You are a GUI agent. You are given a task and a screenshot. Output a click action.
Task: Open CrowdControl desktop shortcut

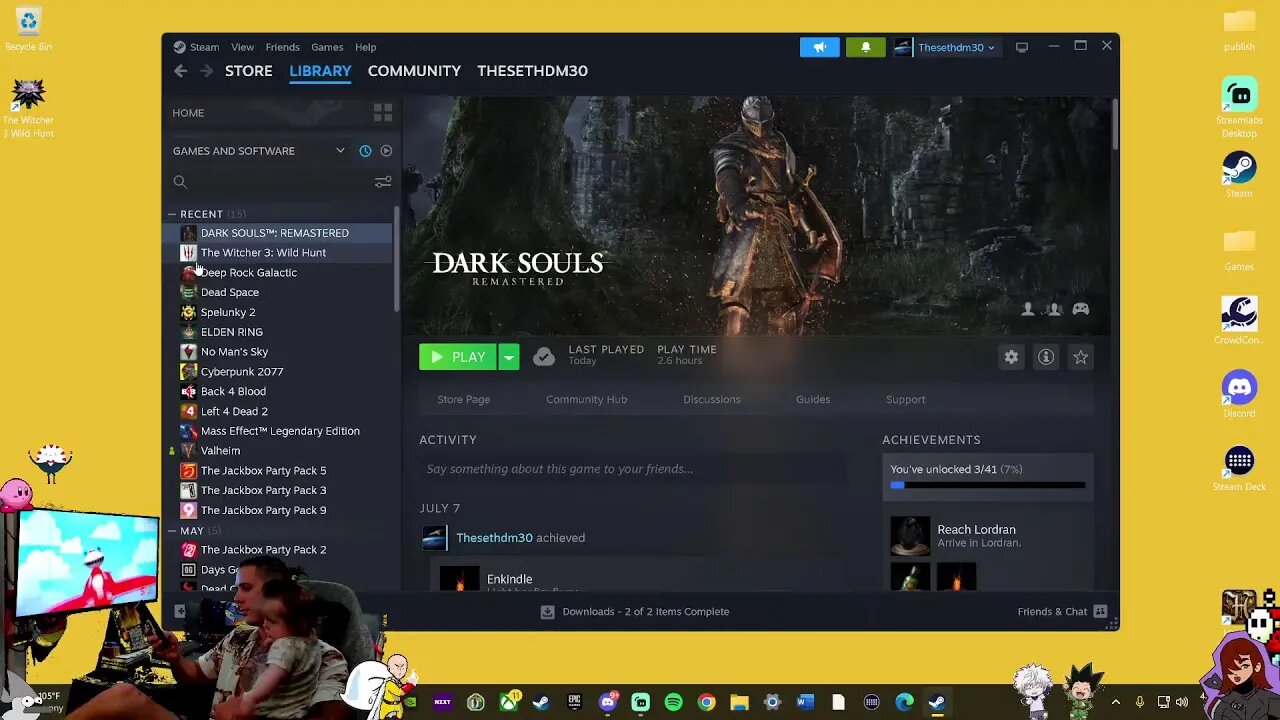click(x=1239, y=320)
